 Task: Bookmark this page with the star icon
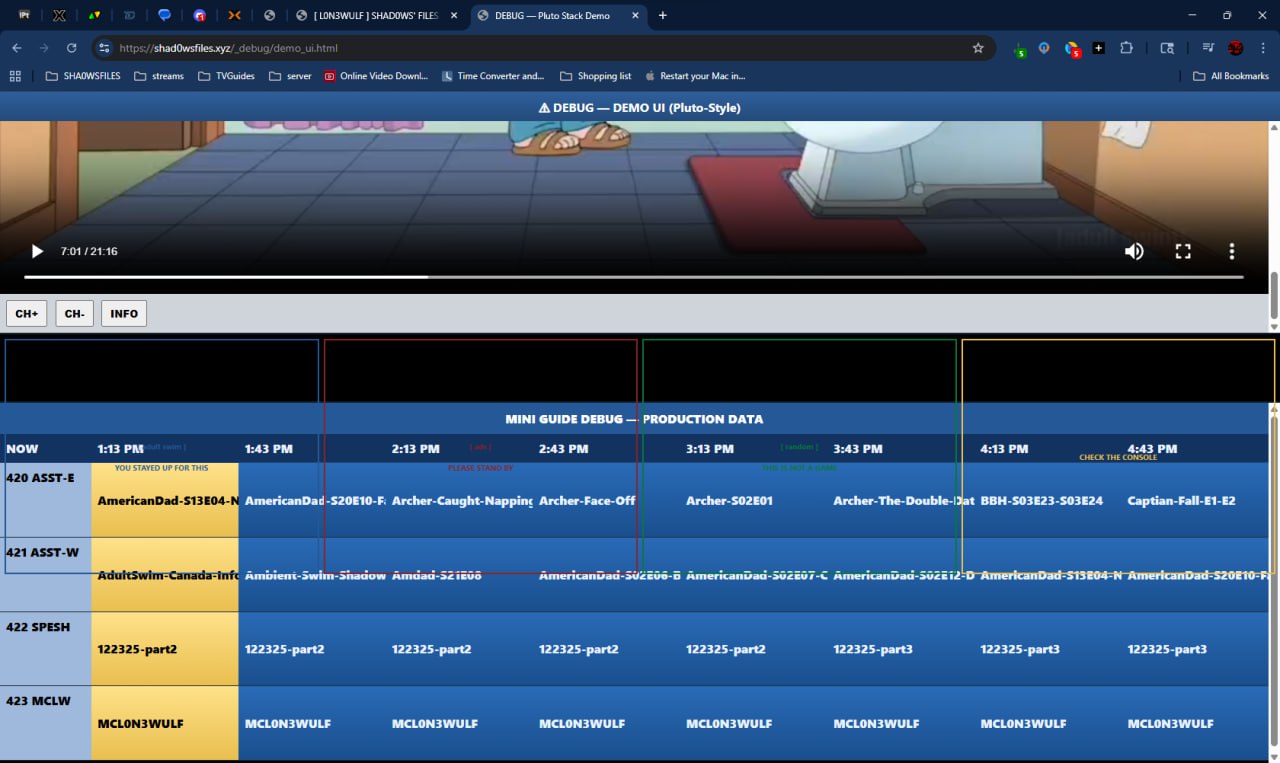[x=978, y=48]
